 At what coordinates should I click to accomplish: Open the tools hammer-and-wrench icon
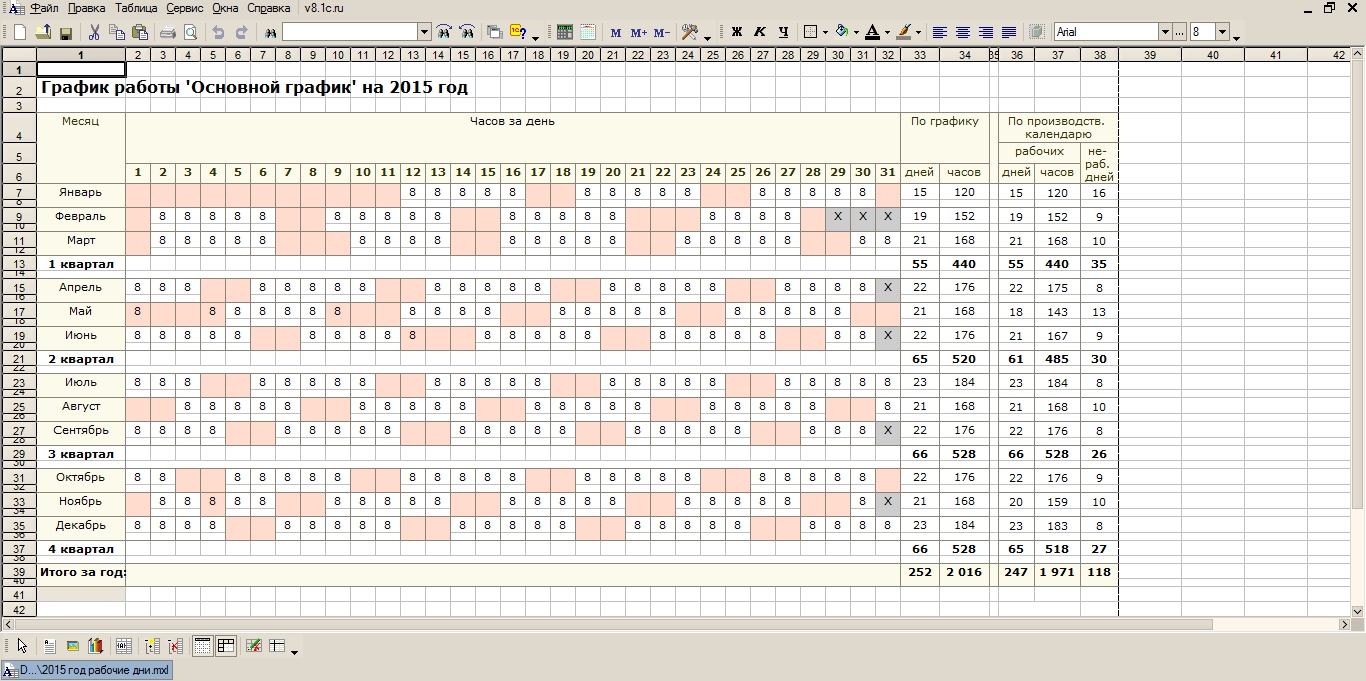point(690,32)
